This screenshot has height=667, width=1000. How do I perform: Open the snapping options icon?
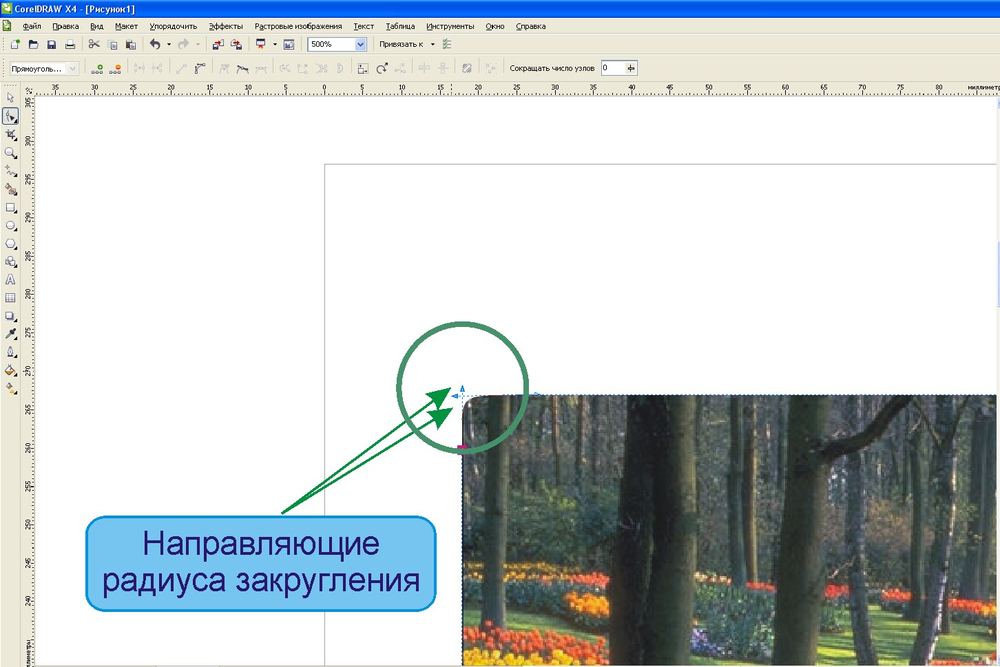coord(446,44)
